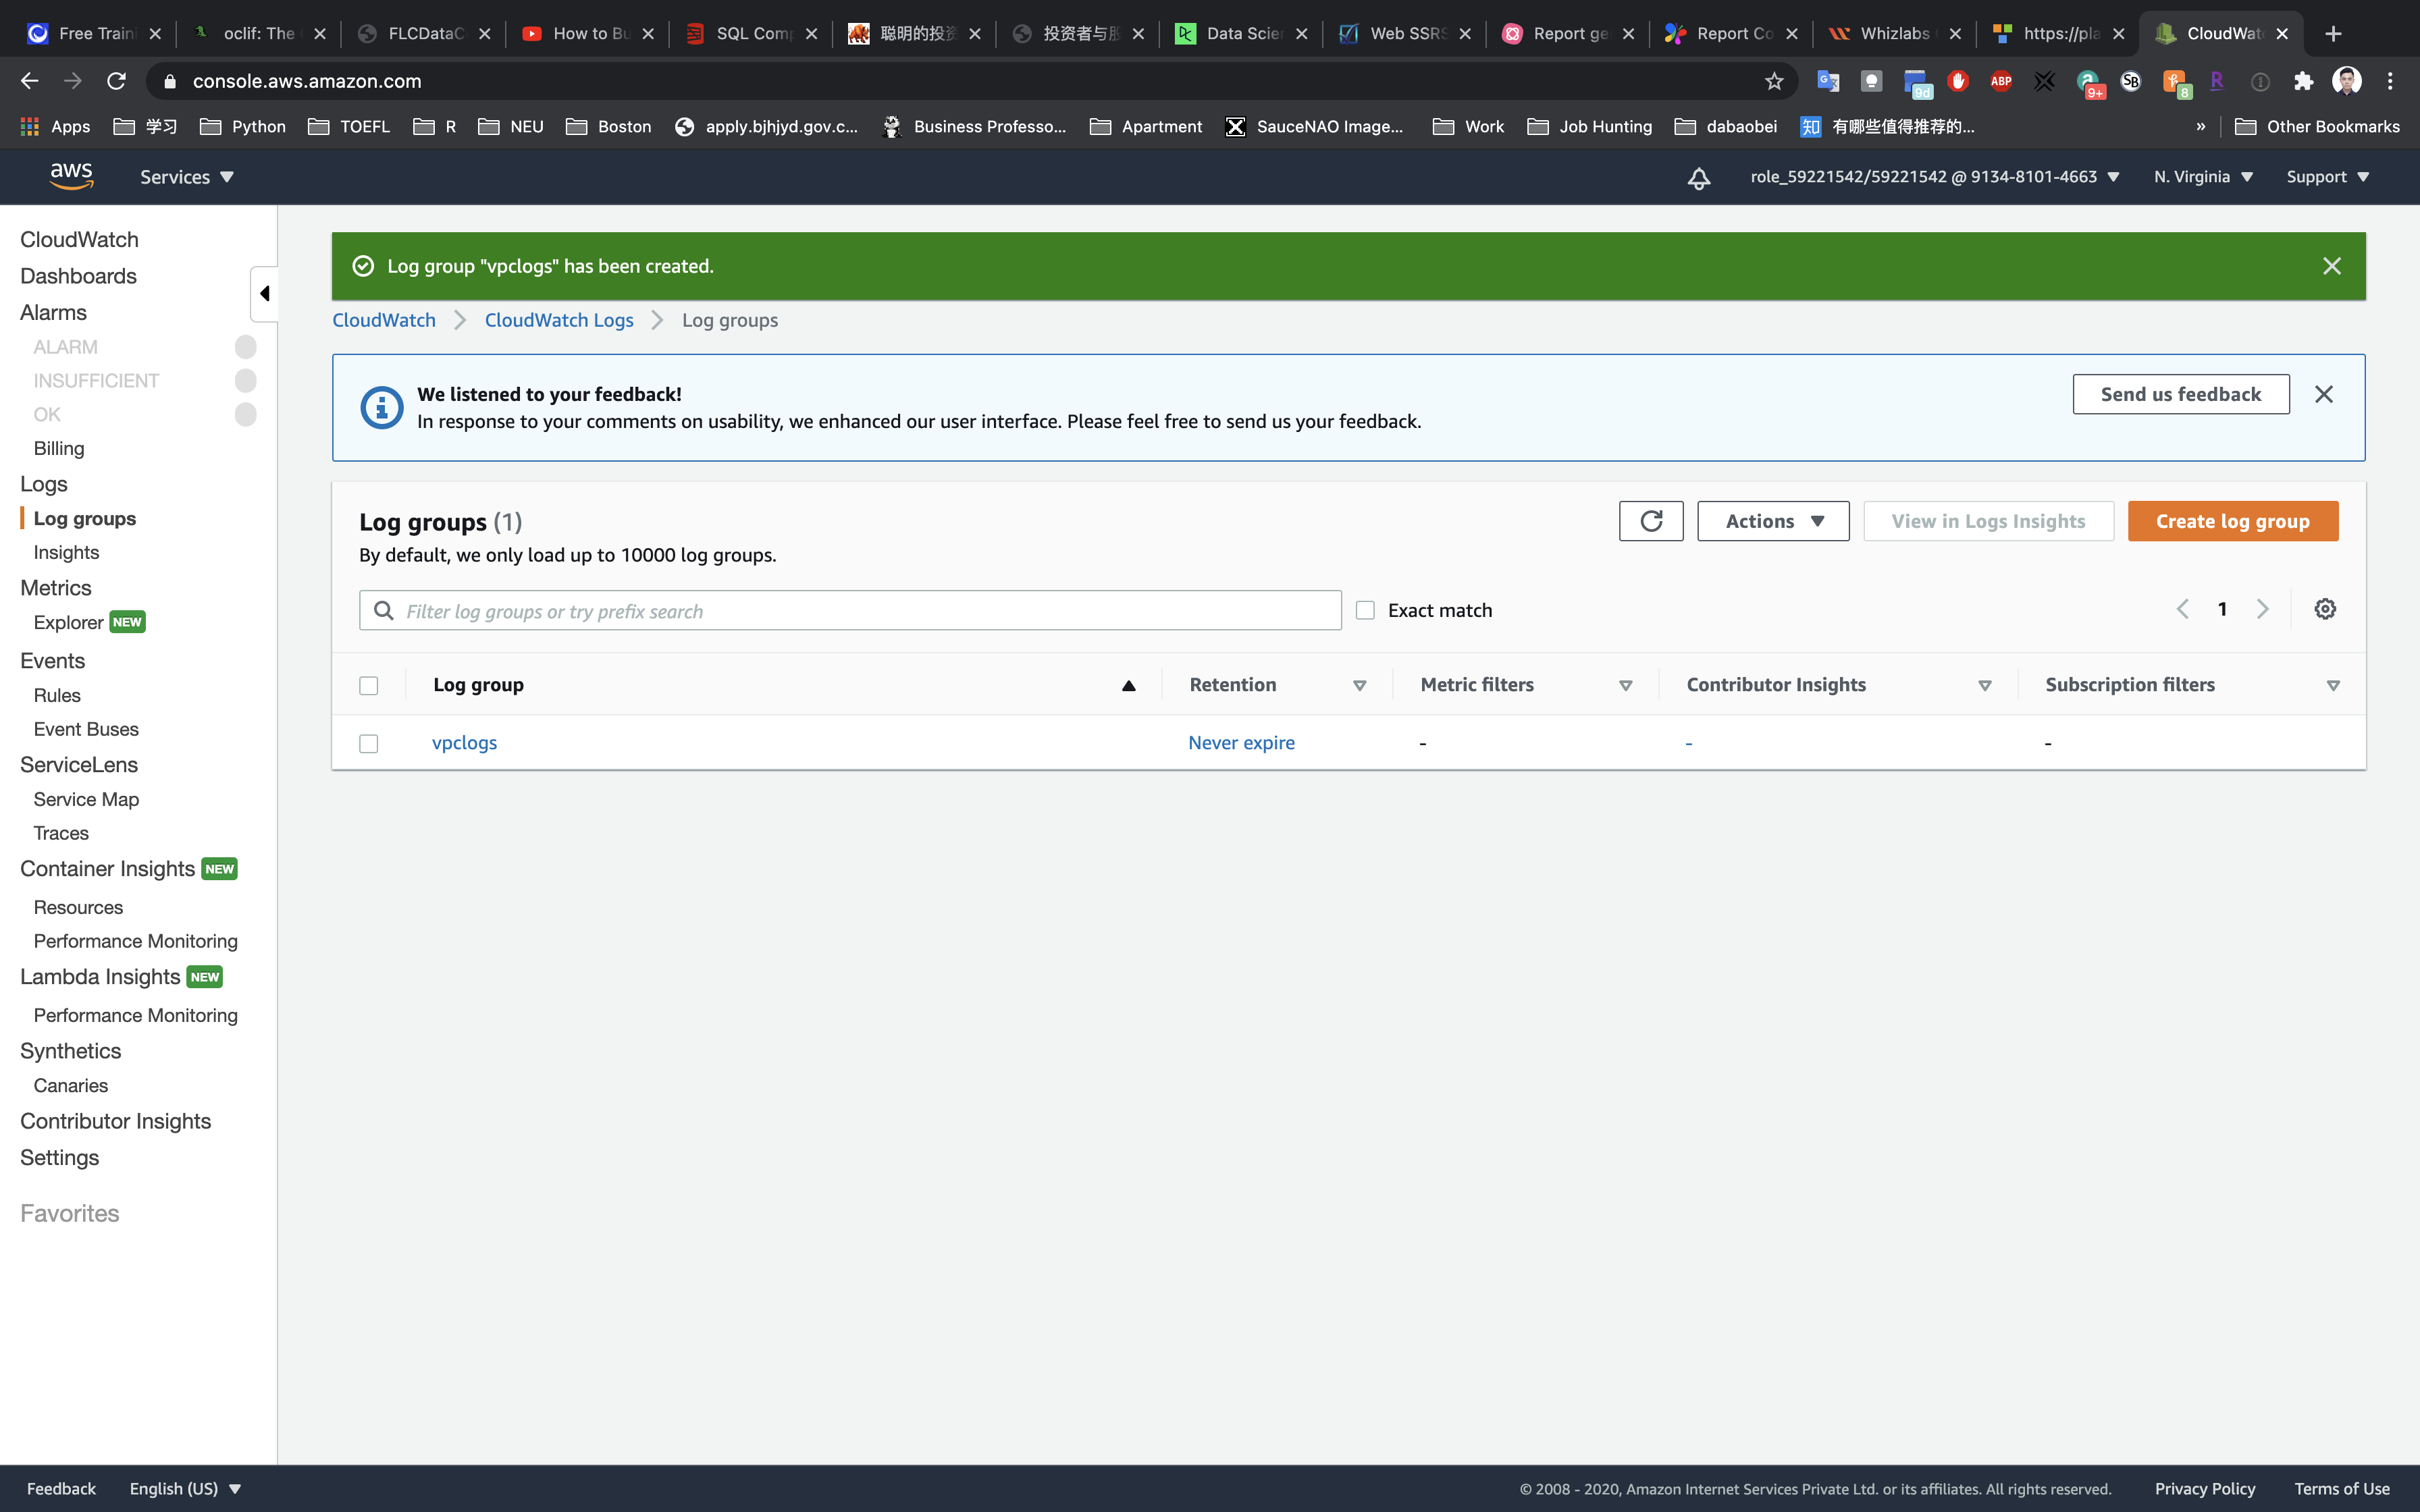This screenshot has height=1512, width=2420.
Task: Click the AWS notifications bell icon
Action: click(1698, 178)
